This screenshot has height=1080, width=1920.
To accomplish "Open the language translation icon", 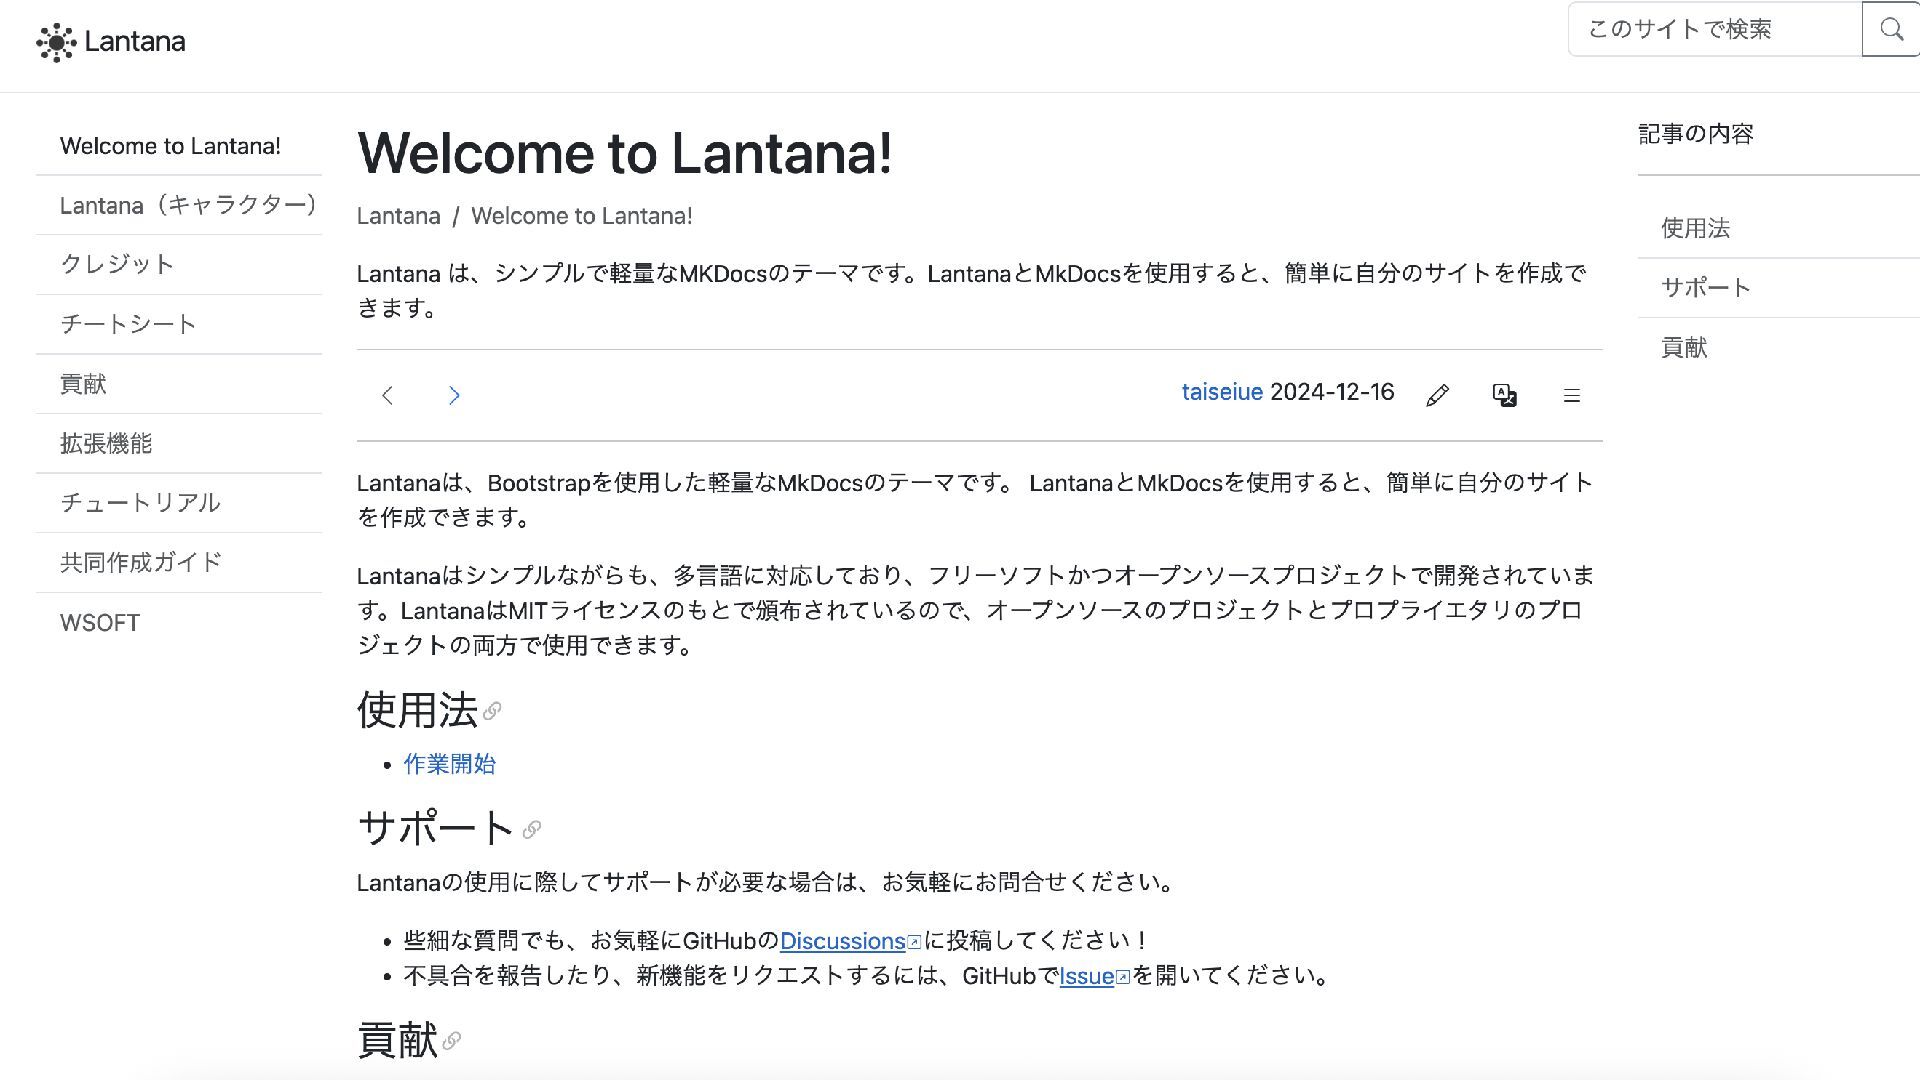I will [x=1504, y=396].
